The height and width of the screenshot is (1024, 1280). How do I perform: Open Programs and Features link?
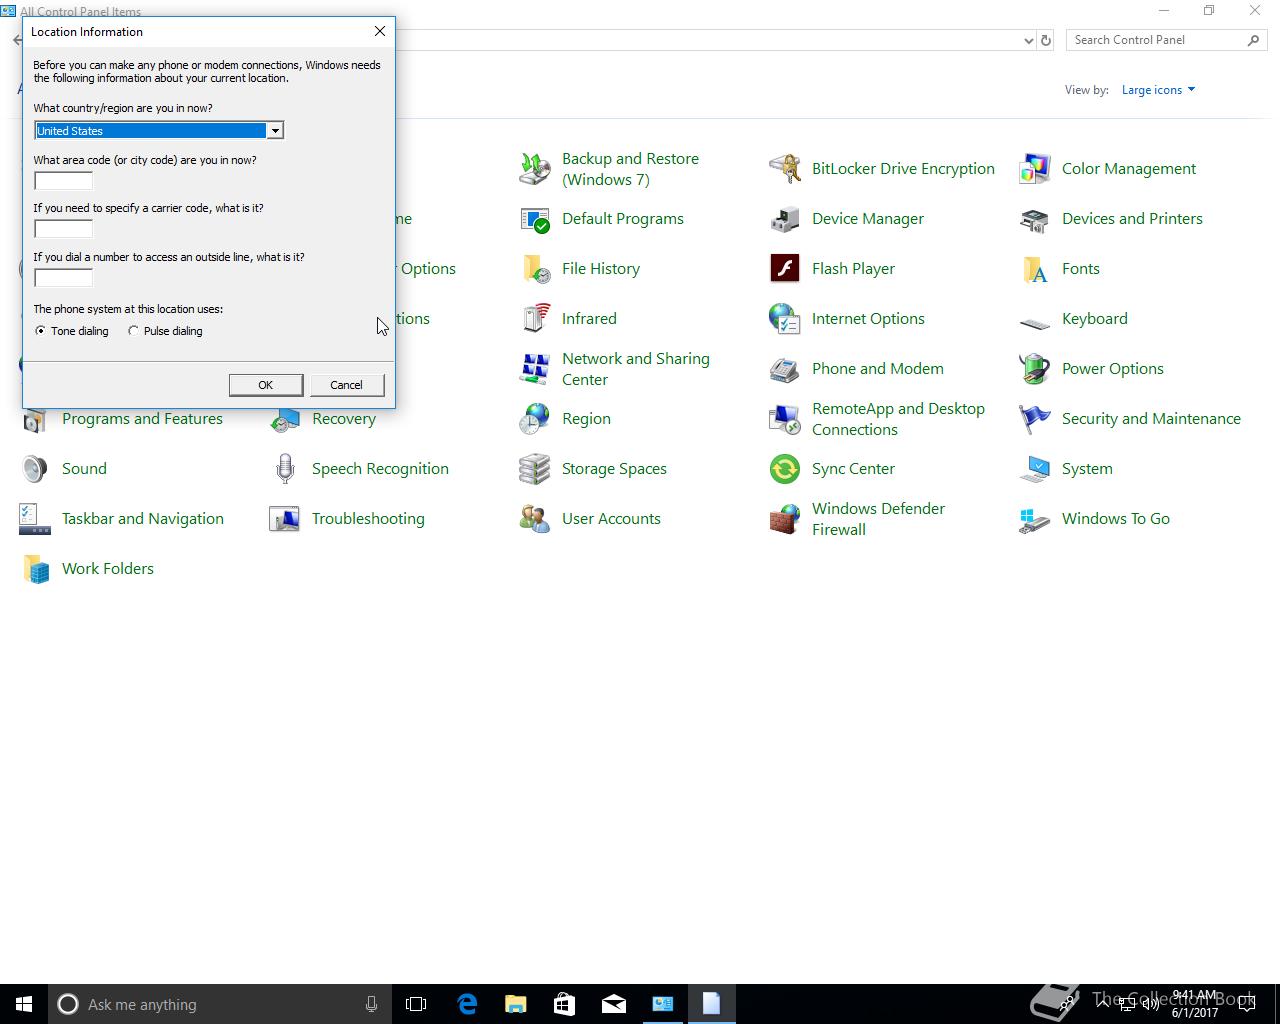coord(142,419)
